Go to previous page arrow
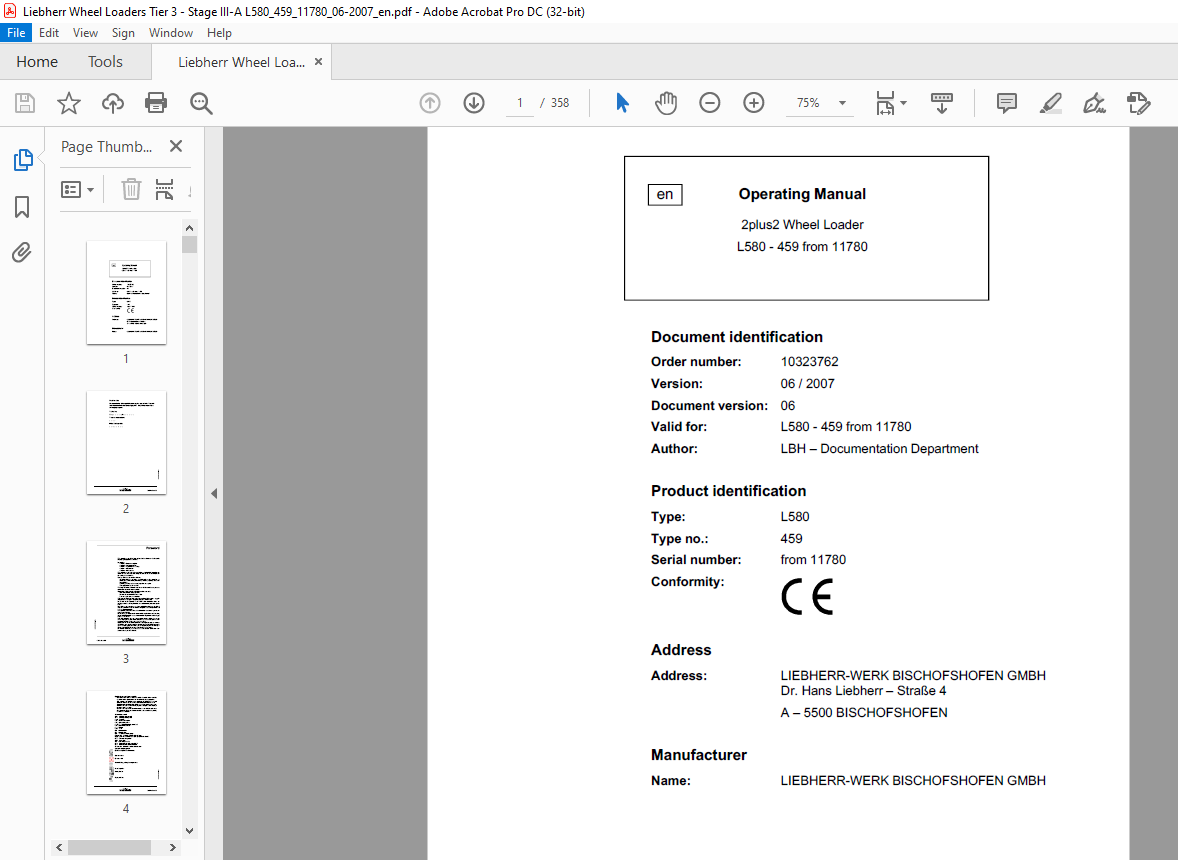 coord(430,103)
